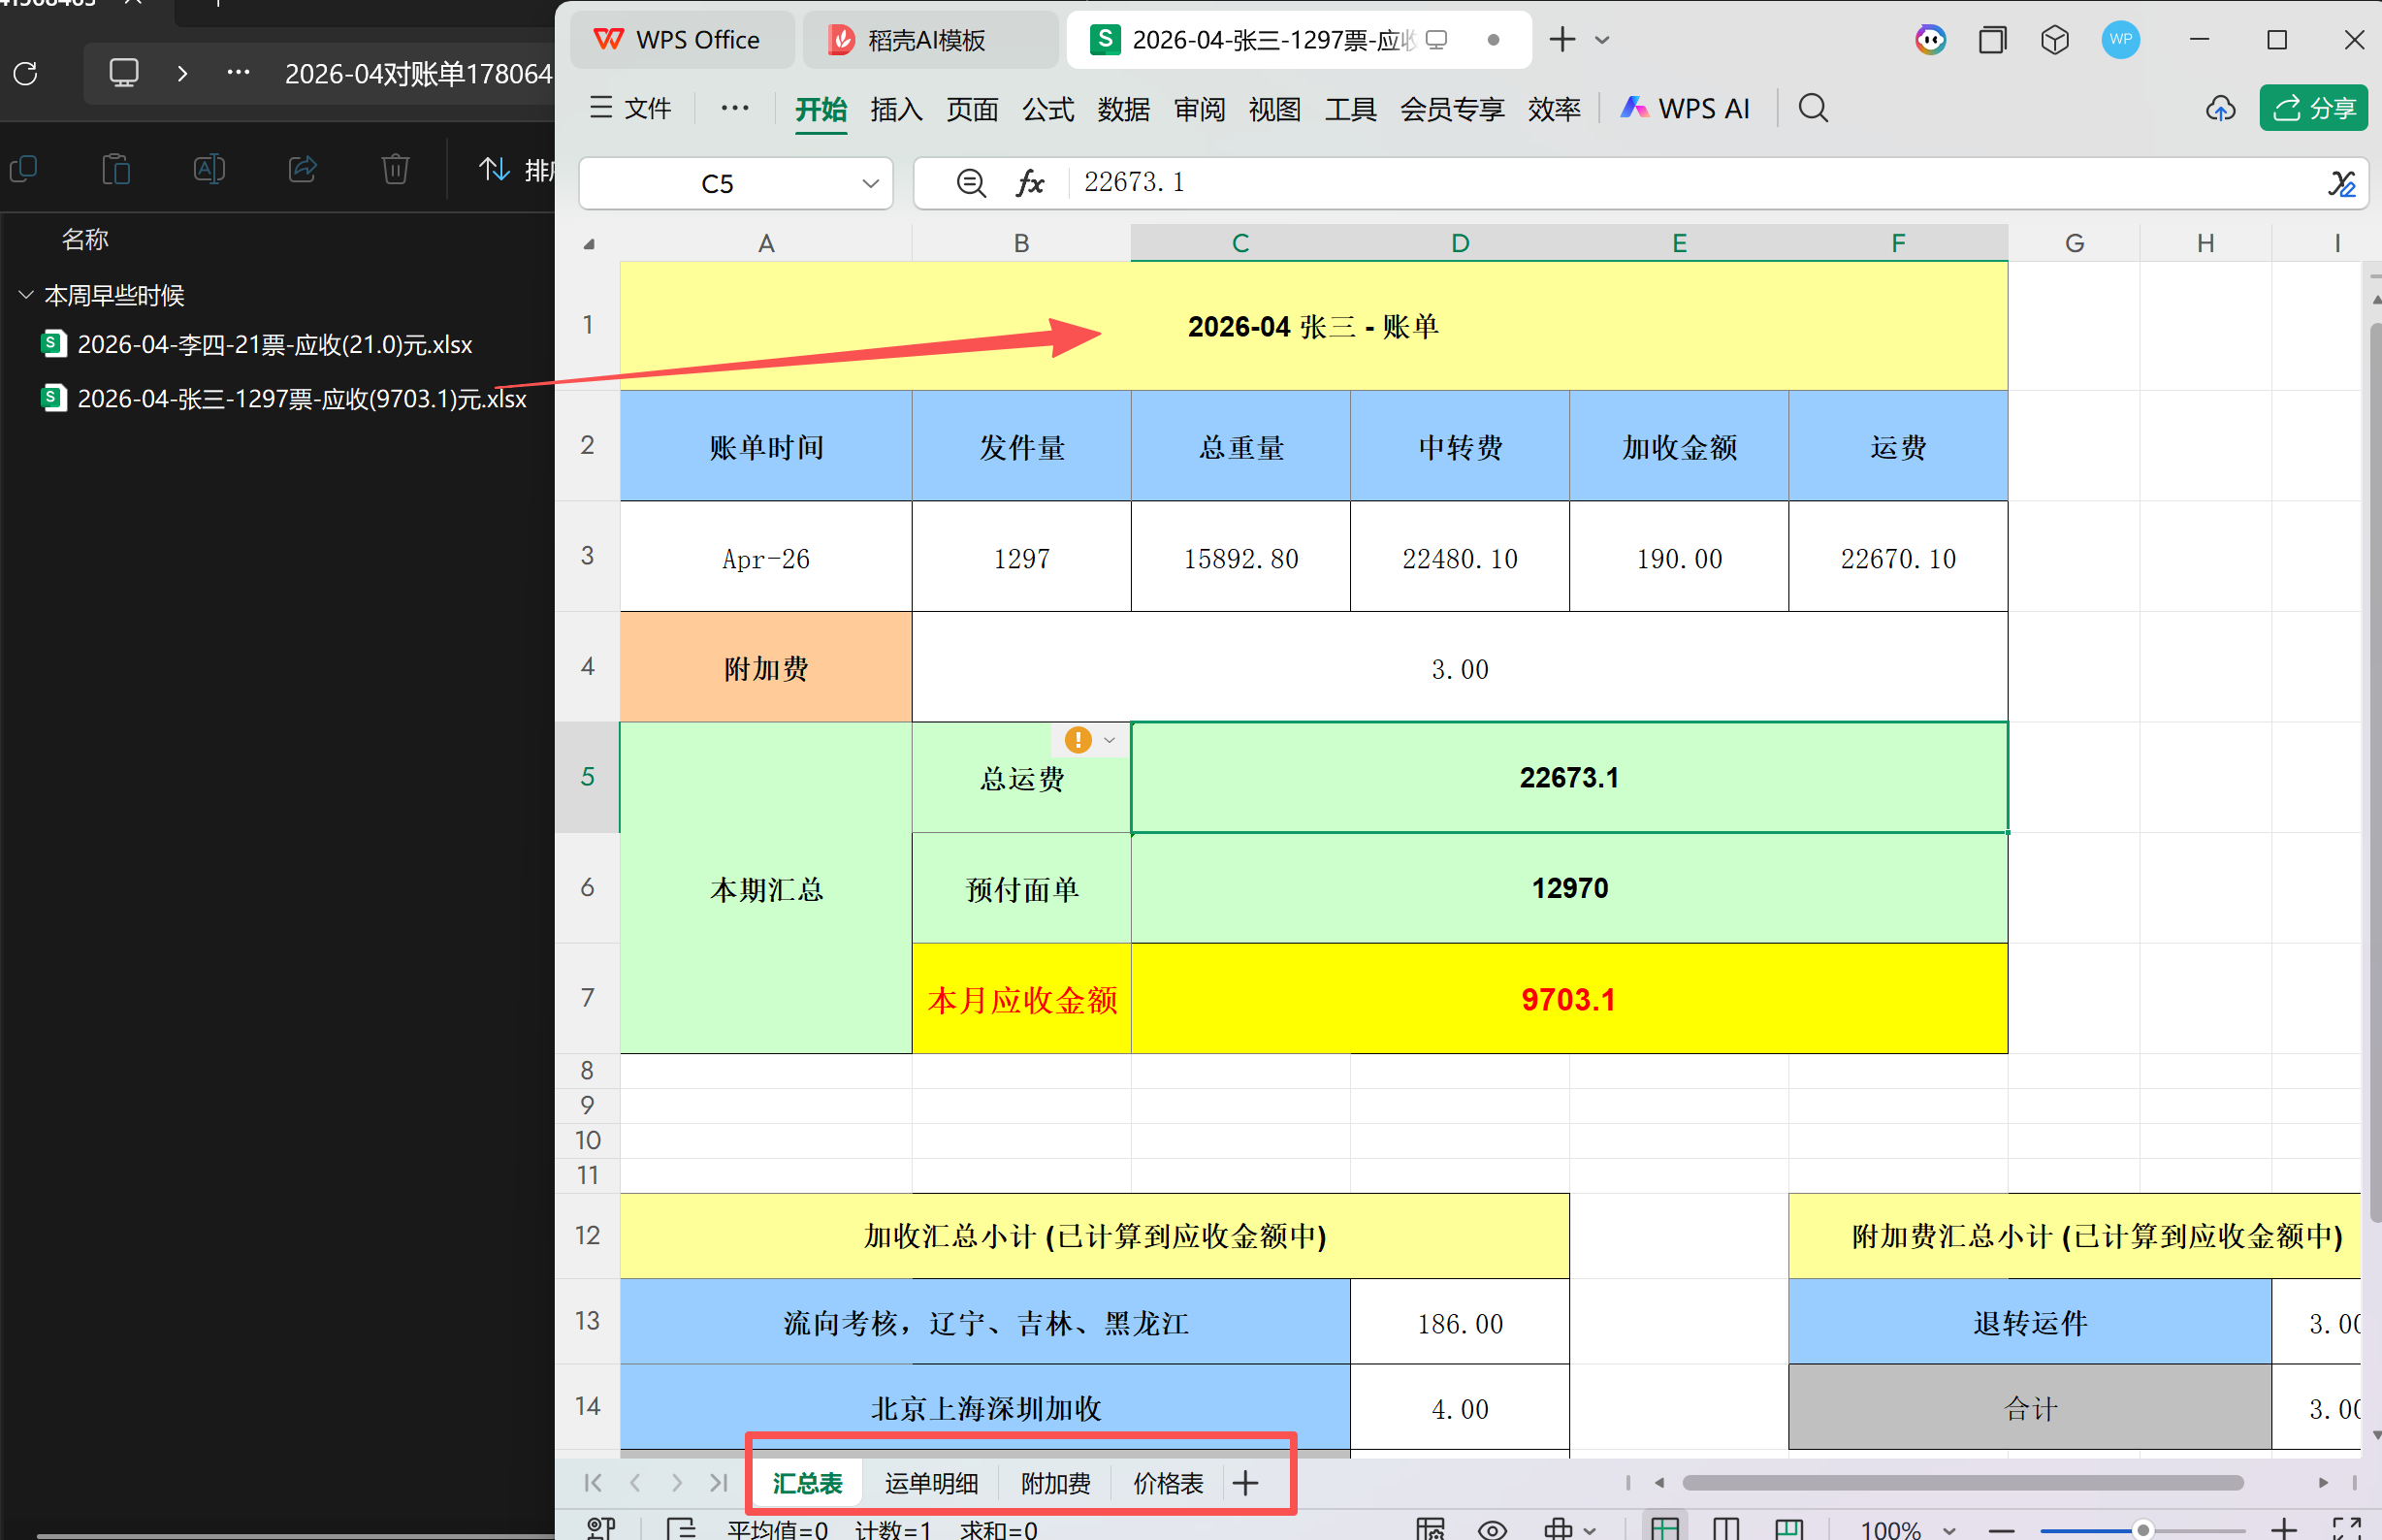Click the zoom-out minus in status bar

[2001, 1530]
